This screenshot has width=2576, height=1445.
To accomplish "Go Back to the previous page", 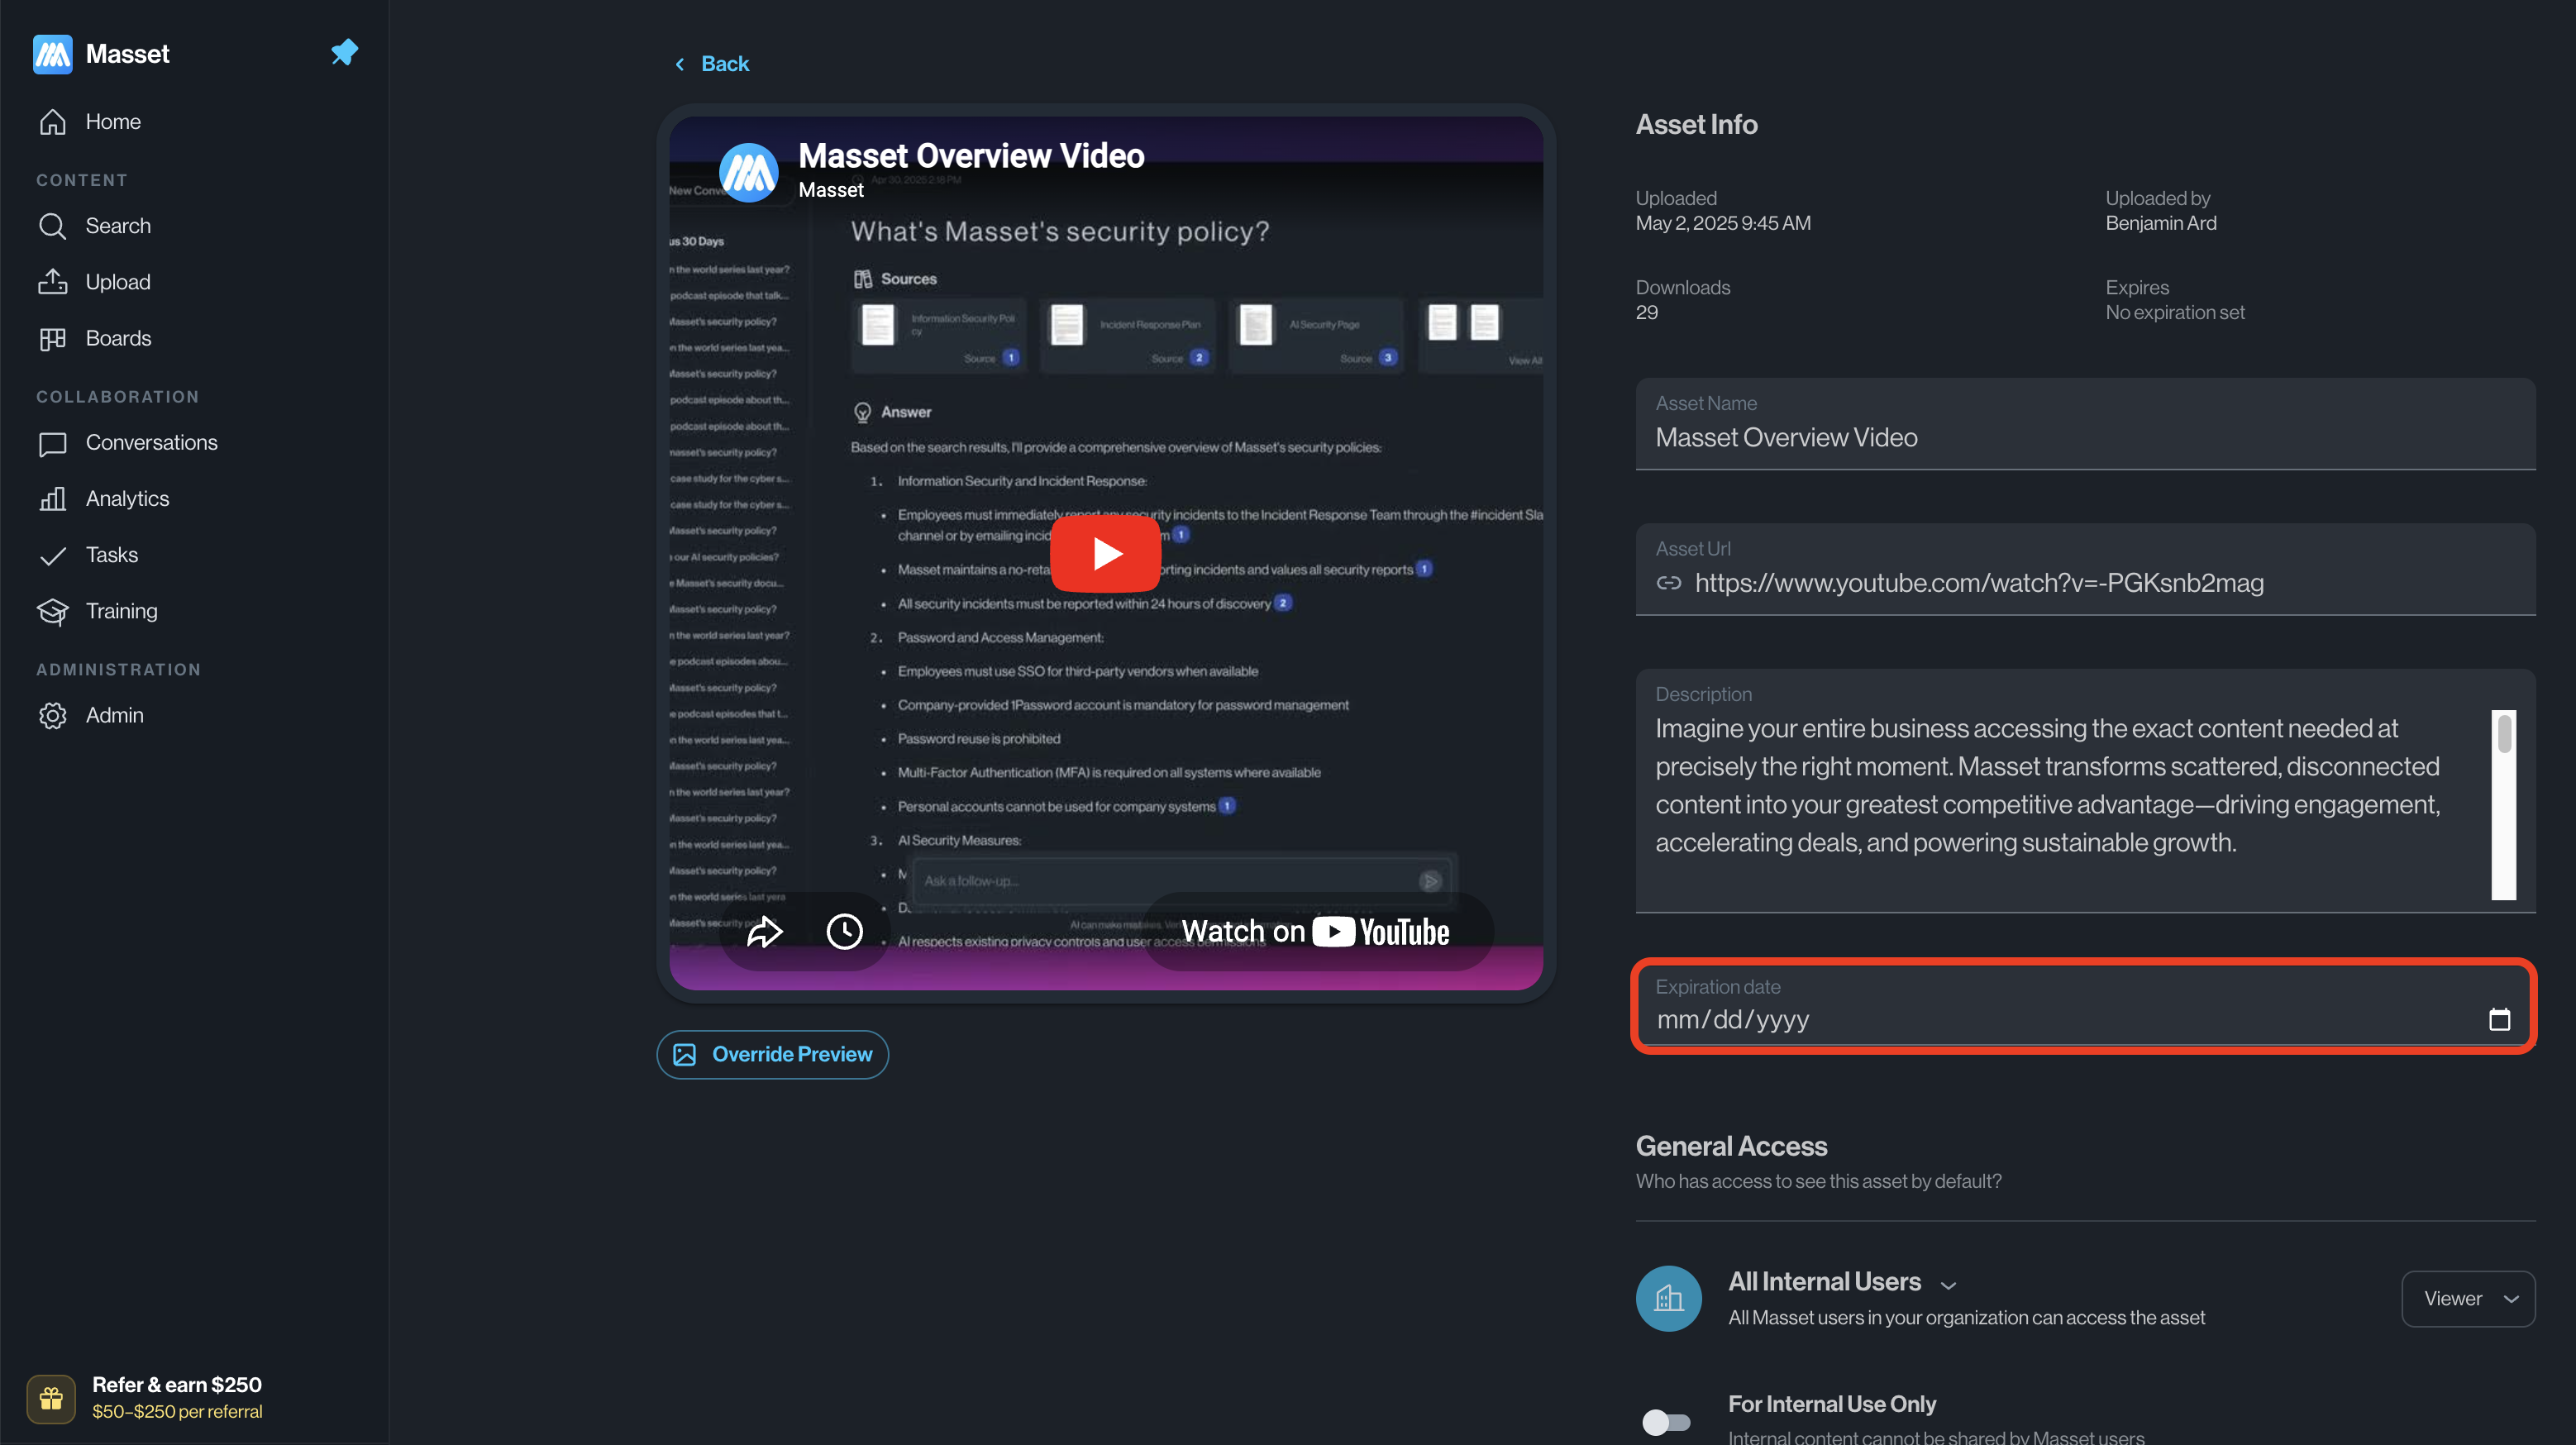I will (711, 64).
